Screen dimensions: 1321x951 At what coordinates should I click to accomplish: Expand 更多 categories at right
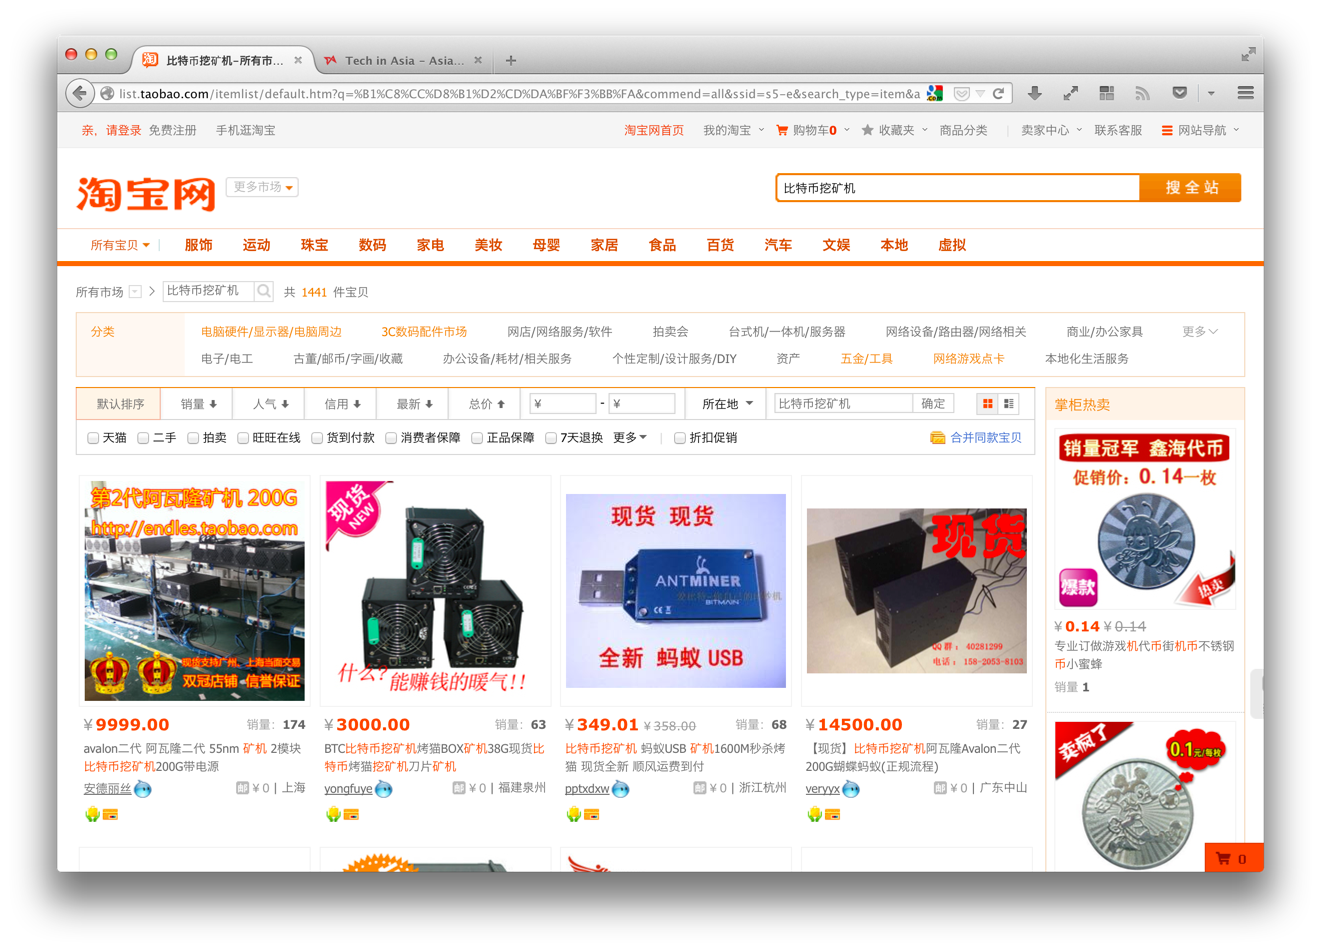[1199, 331]
